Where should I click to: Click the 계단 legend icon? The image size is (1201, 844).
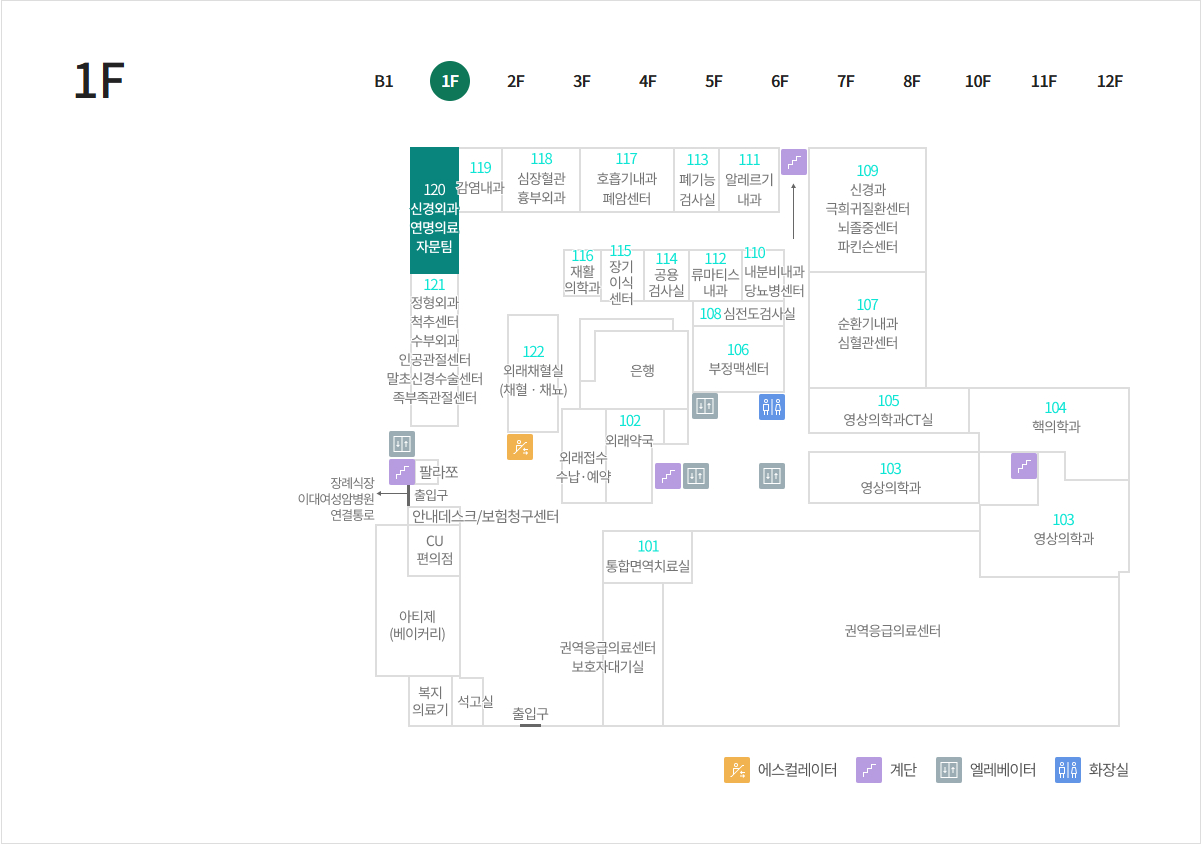click(x=868, y=770)
